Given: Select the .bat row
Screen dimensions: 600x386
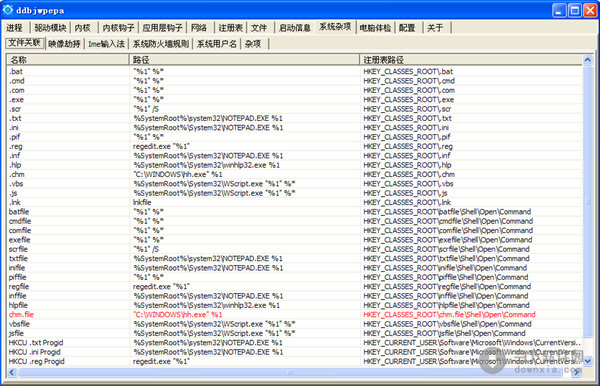Looking at the screenshot, I should pyautogui.click(x=295, y=72).
